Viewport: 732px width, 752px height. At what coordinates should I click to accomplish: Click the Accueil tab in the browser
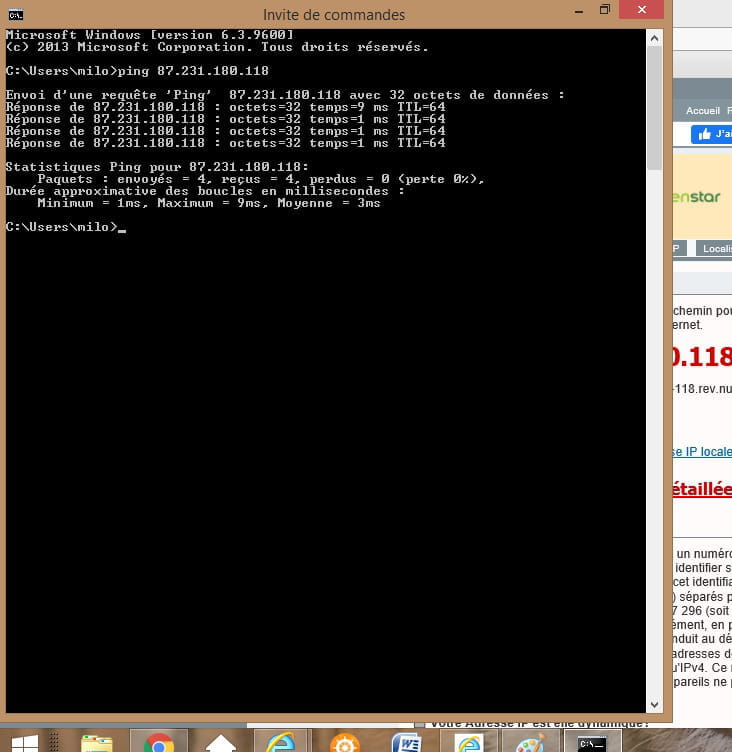click(x=703, y=111)
